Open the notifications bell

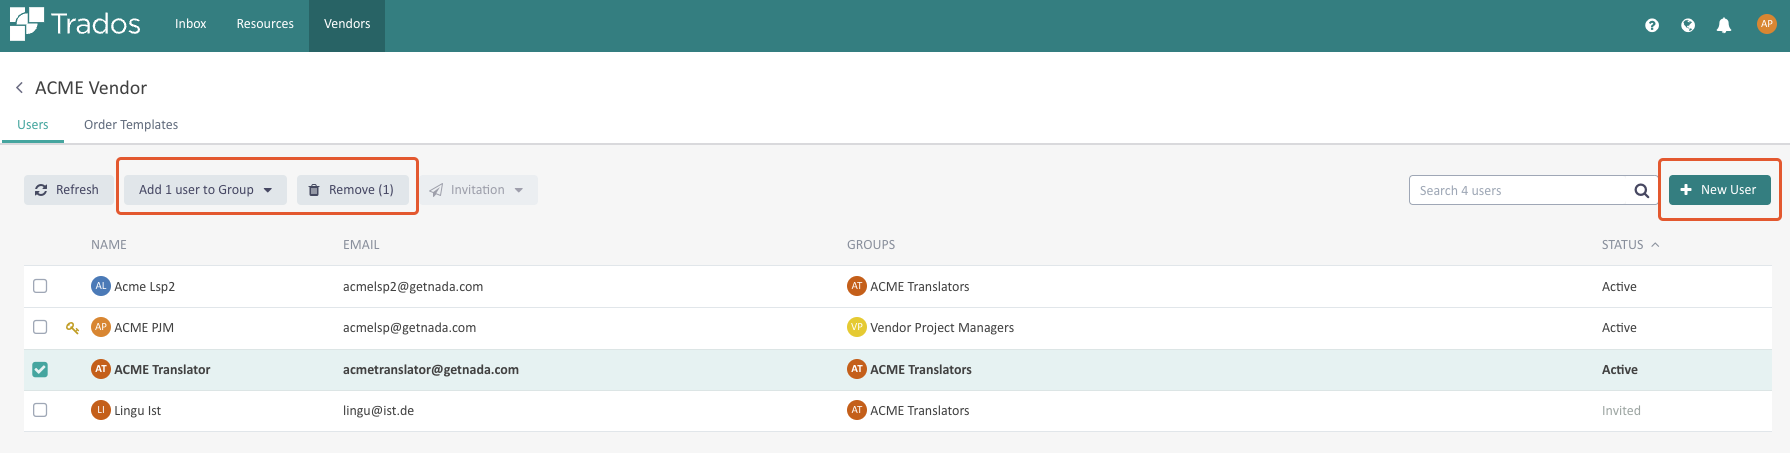[x=1724, y=25]
